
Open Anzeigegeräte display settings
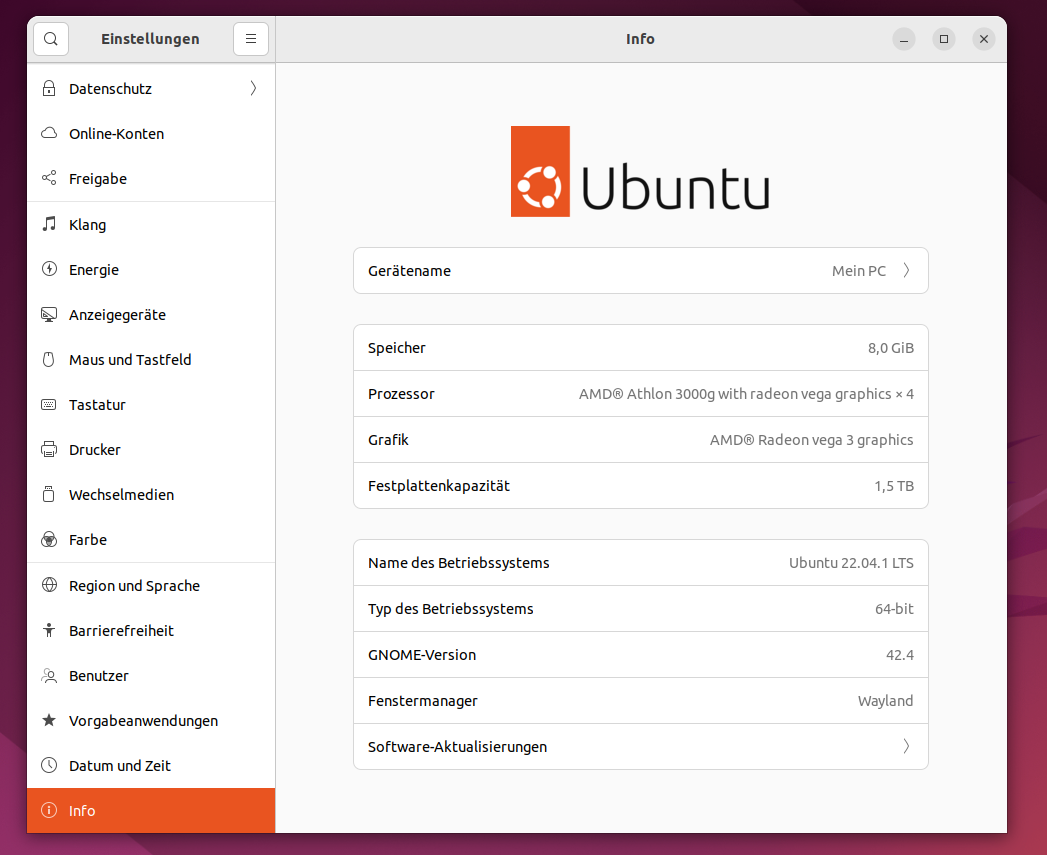coord(151,315)
